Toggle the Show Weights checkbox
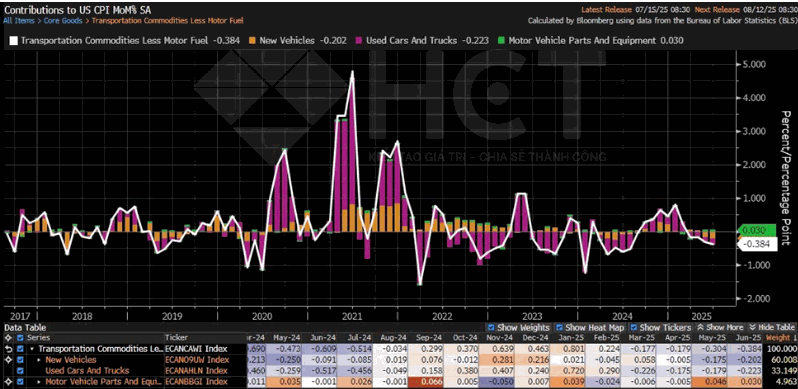 491,327
